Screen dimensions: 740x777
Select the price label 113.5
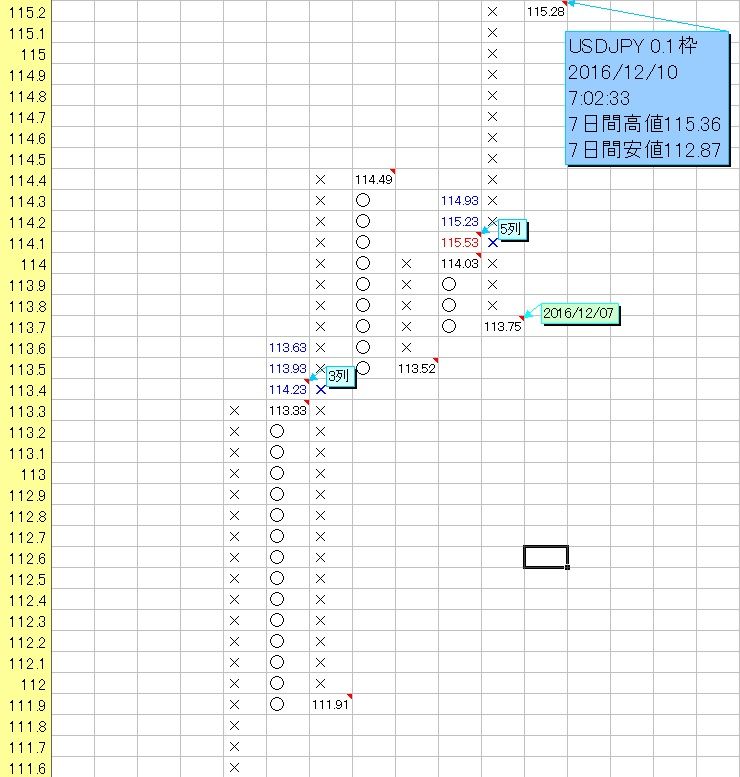click(27, 369)
